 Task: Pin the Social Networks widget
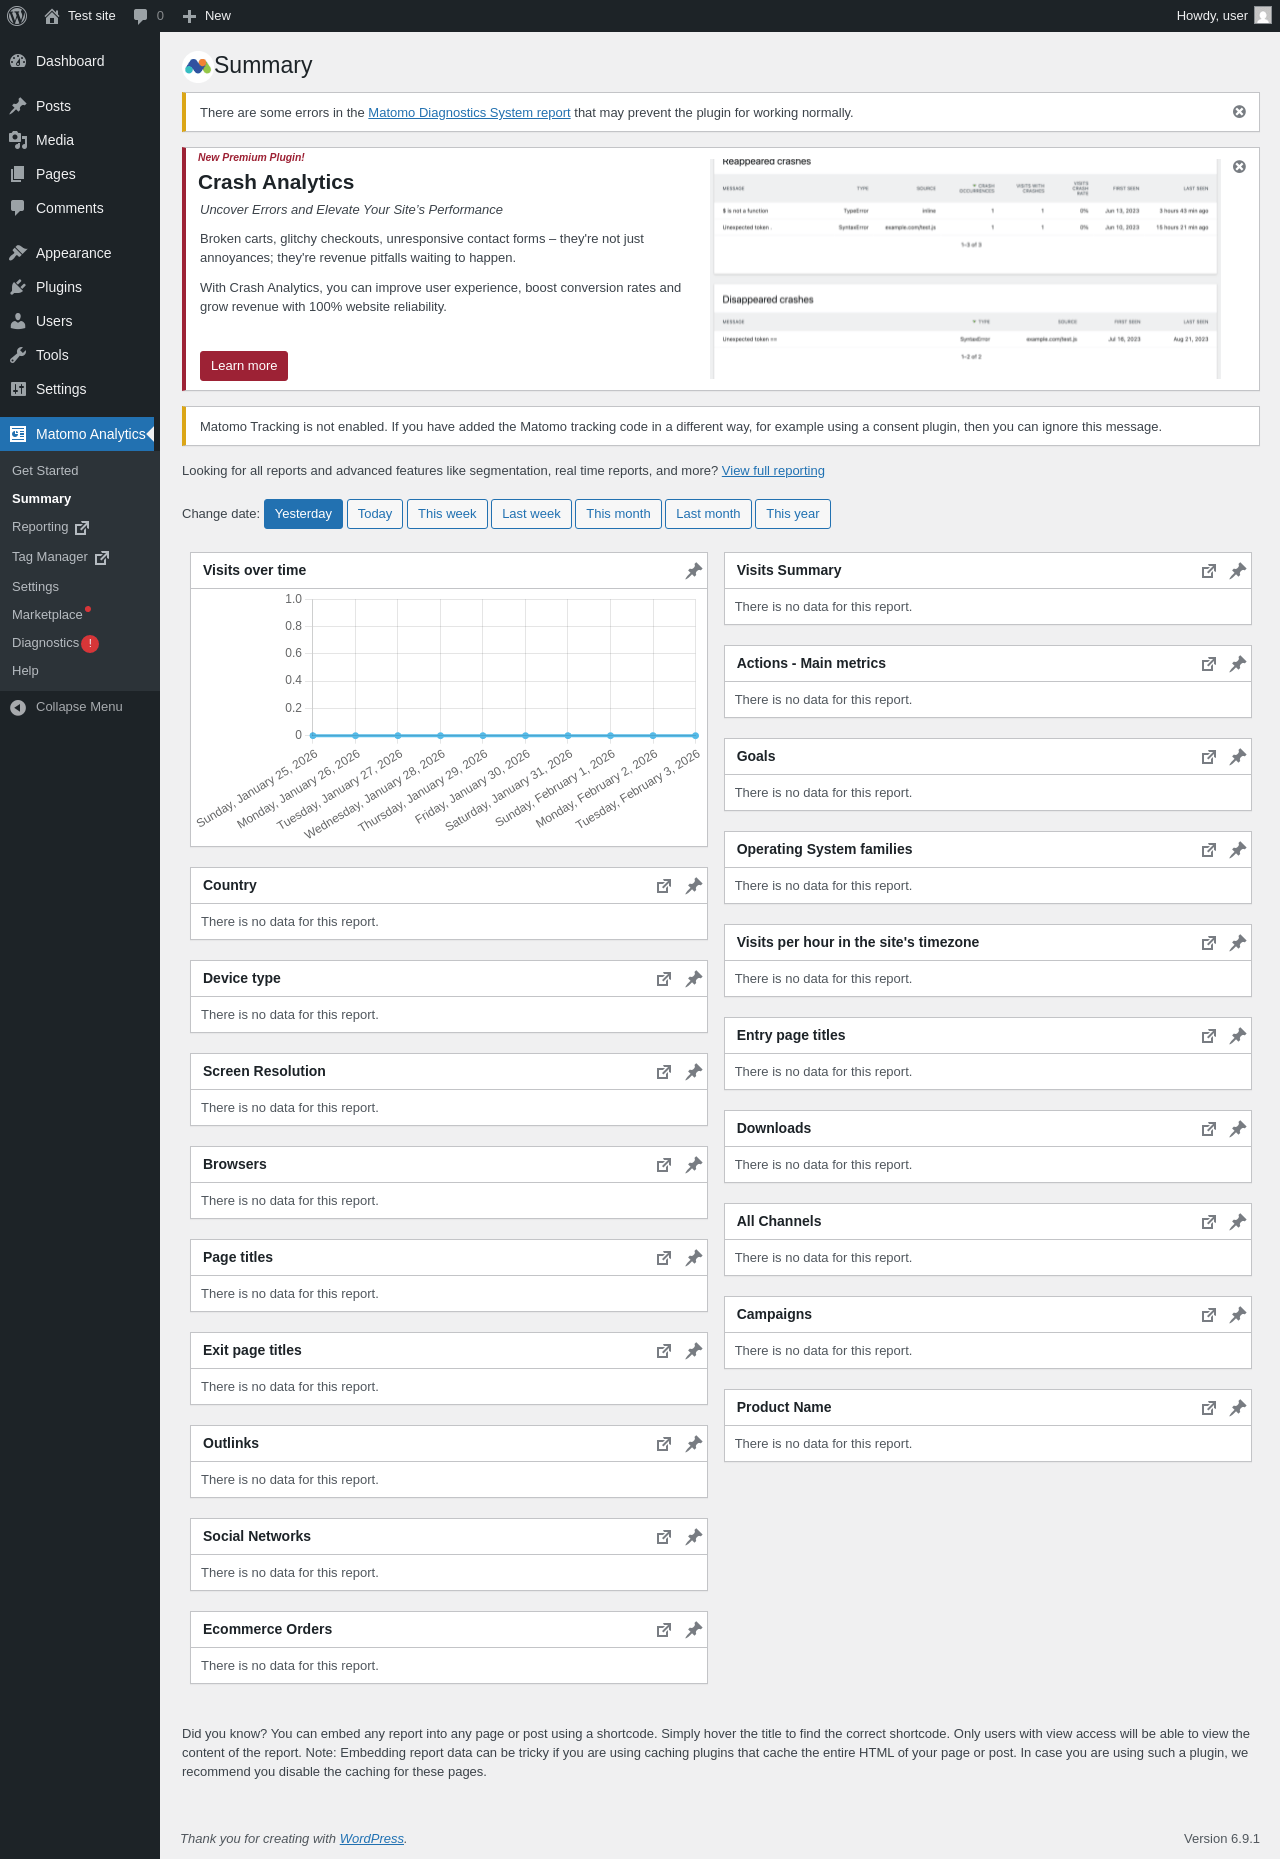point(693,1537)
